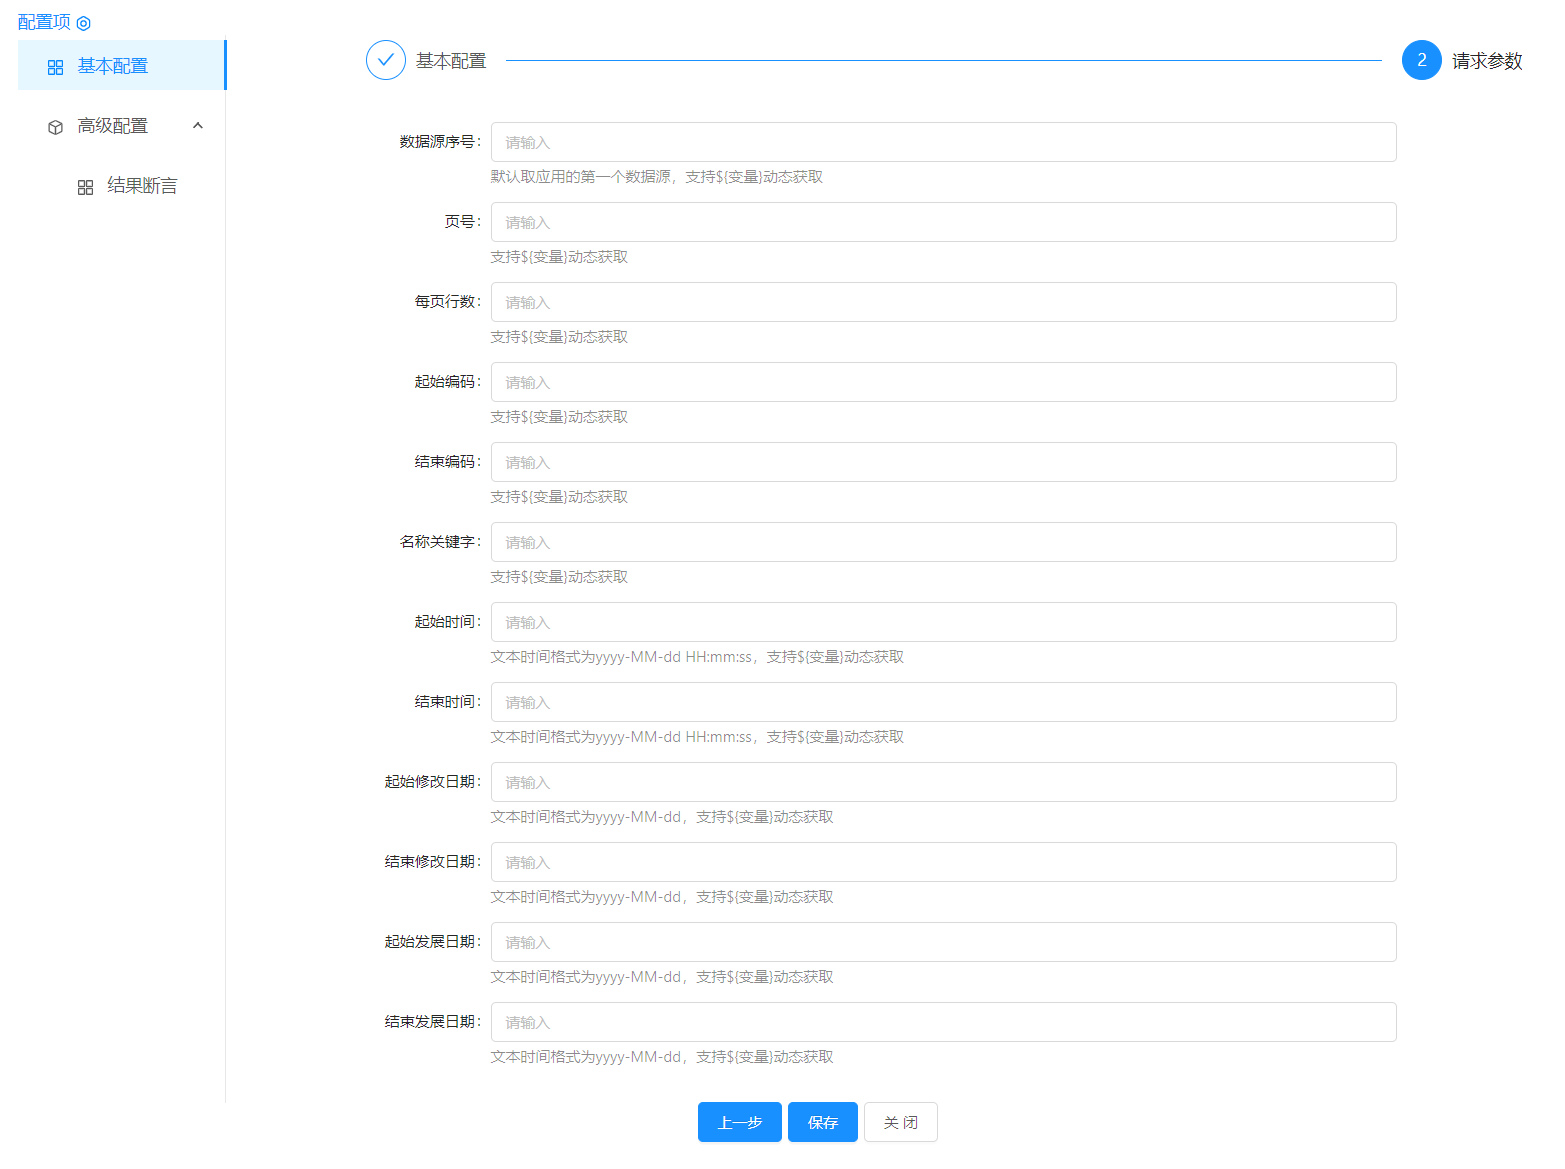Select the 名称关键字 input box
The height and width of the screenshot is (1169, 1565).
pos(943,542)
